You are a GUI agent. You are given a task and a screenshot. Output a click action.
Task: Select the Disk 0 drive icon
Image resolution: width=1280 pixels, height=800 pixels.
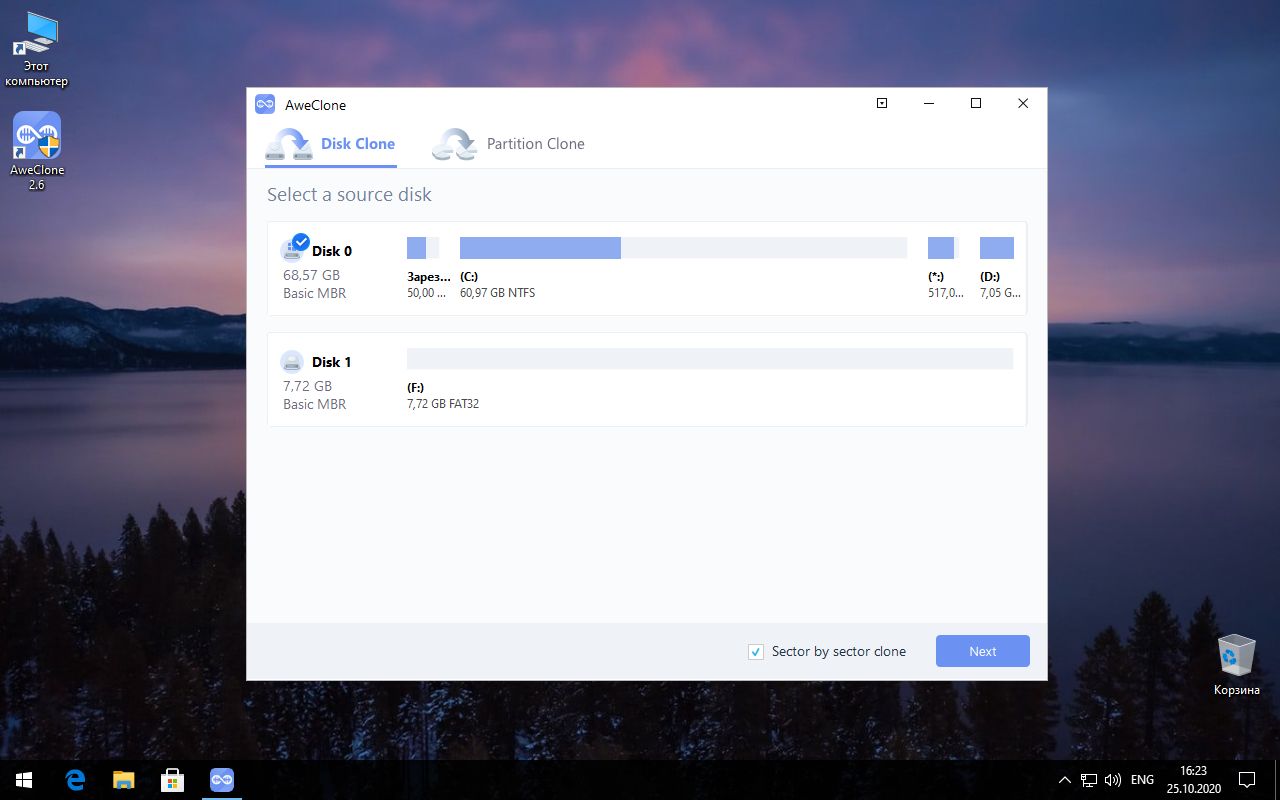tap(294, 250)
